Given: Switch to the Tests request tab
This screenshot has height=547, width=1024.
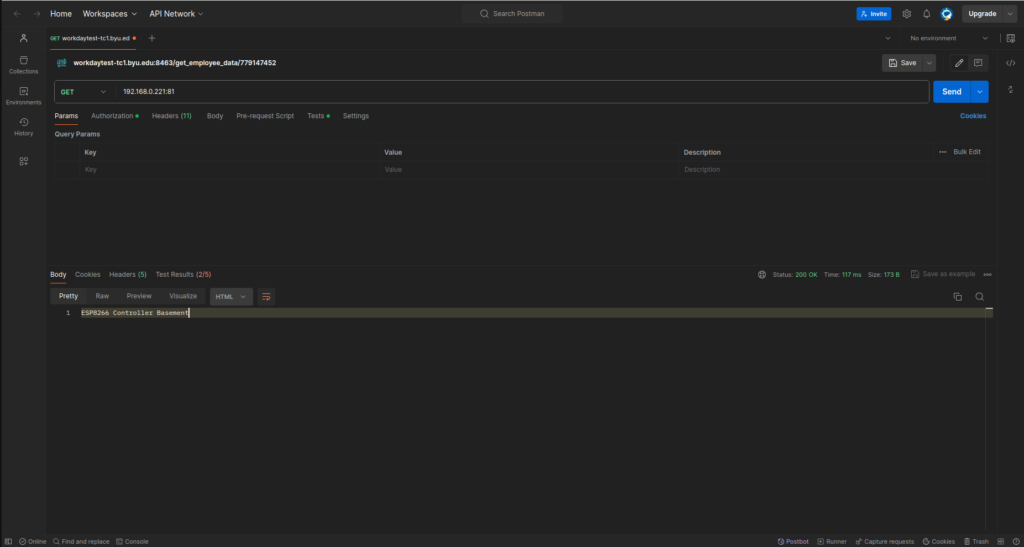Looking at the screenshot, I should (x=319, y=116).
